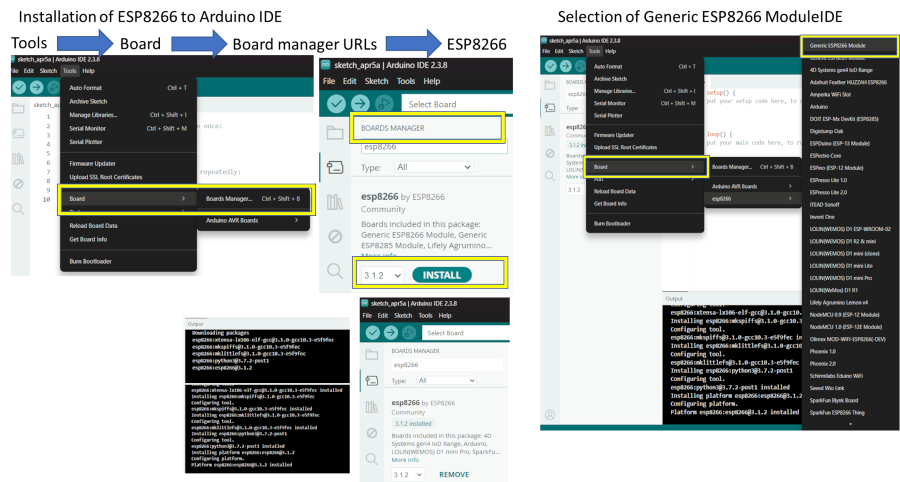Open 3.1.2 version dropdown next to REMOVE
The height and width of the screenshot is (482, 900).
(408, 475)
